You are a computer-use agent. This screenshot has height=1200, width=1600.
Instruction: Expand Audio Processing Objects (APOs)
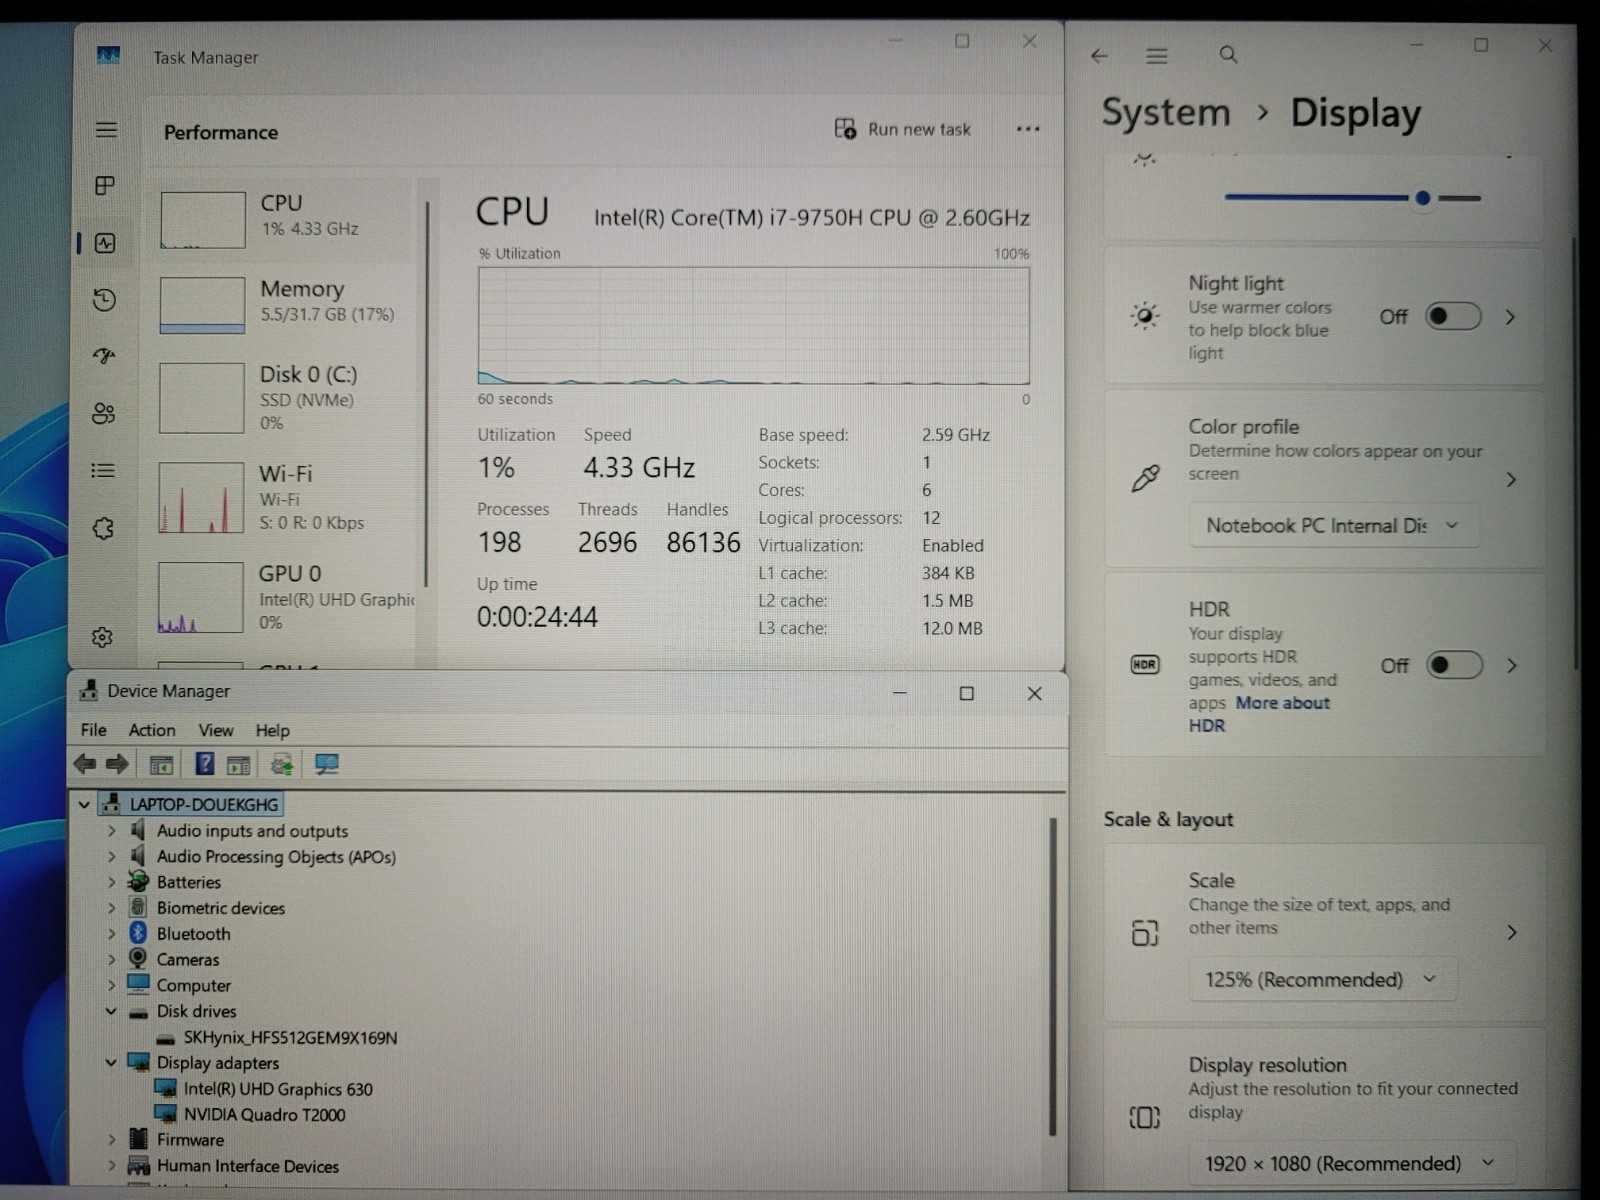(x=111, y=856)
